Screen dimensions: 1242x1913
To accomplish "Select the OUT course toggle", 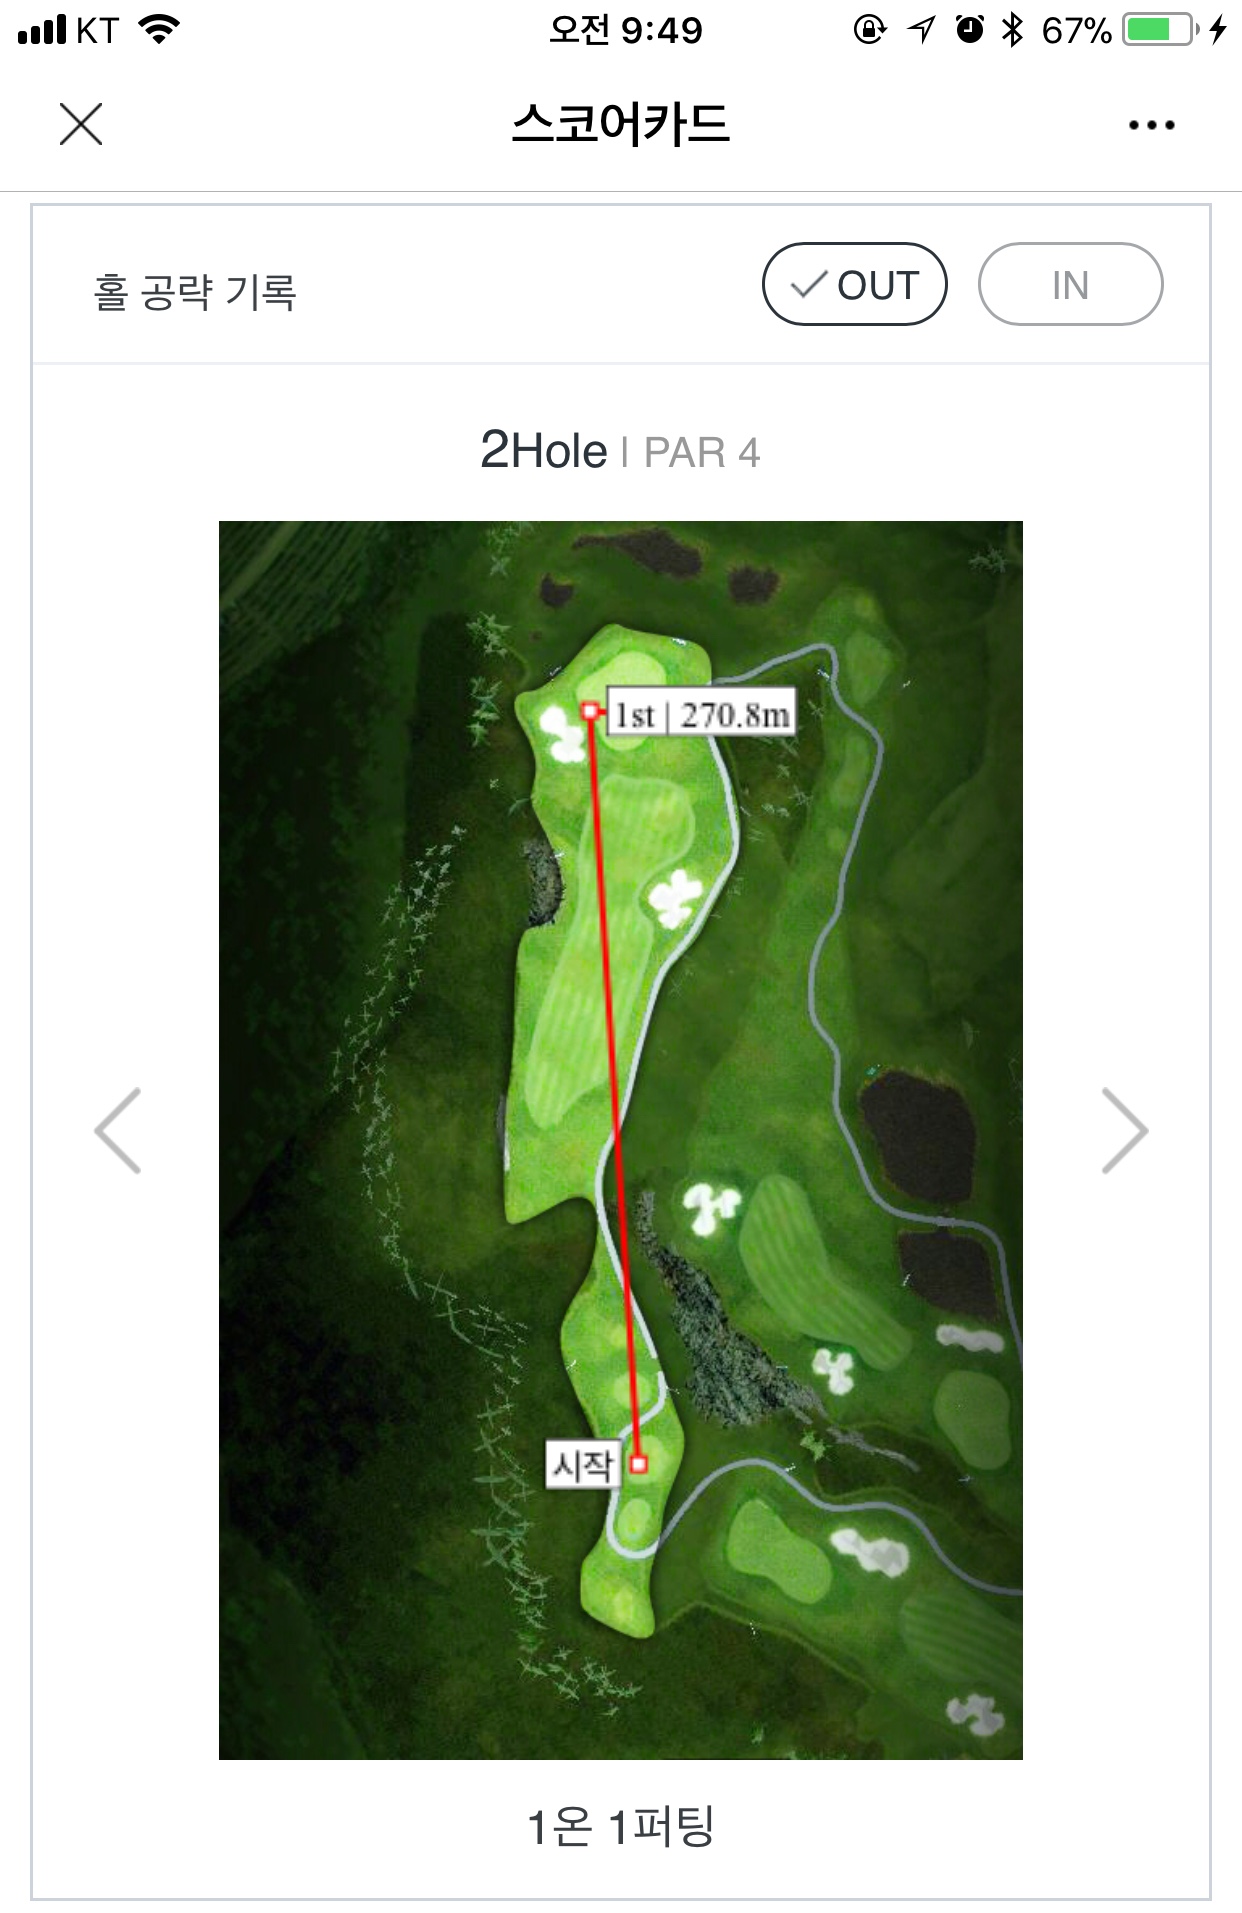I will click(x=854, y=285).
